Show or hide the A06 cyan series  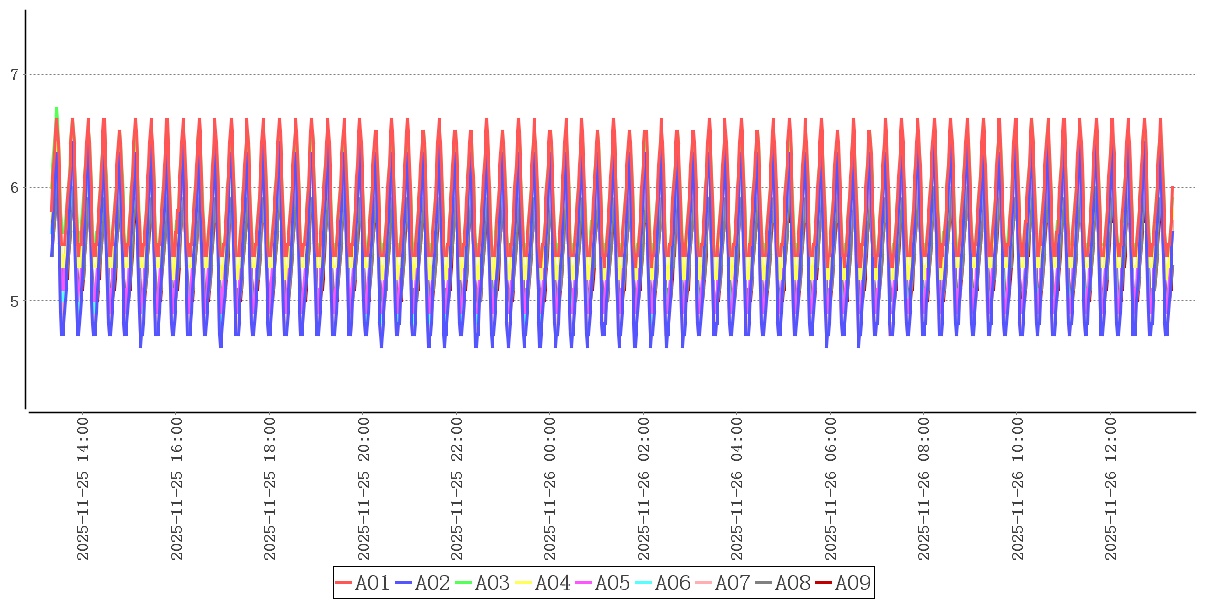[663, 583]
